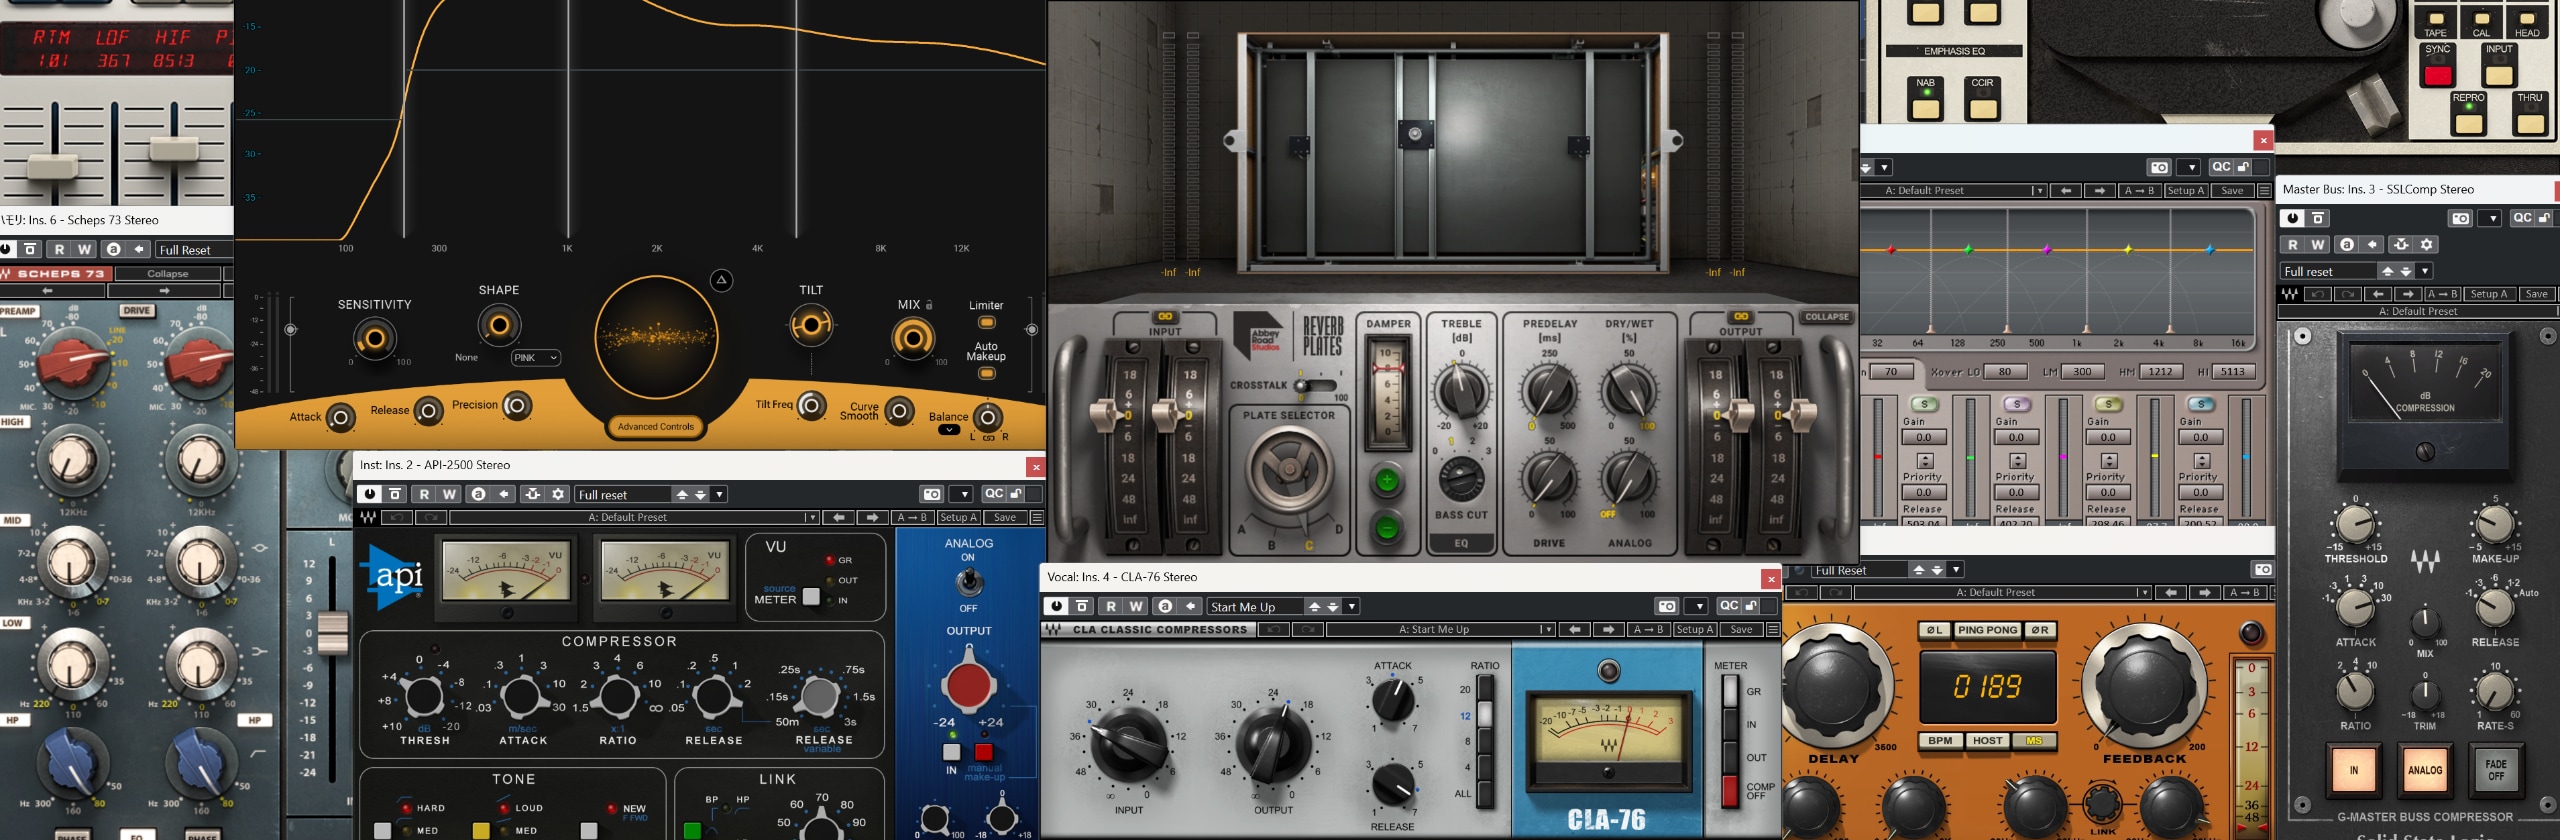Click A→B copy in API-2500 Waves bar
The width and height of the screenshot is (2560, 840).
911,518
